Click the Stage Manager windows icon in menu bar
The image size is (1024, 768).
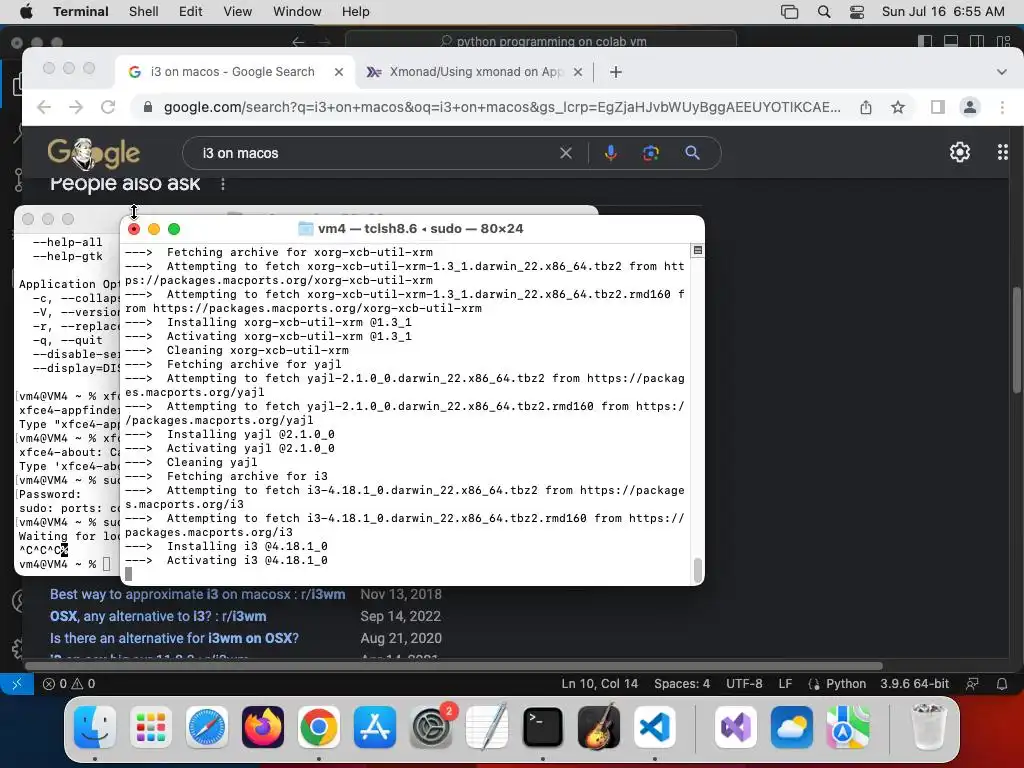tap(789, 12)
